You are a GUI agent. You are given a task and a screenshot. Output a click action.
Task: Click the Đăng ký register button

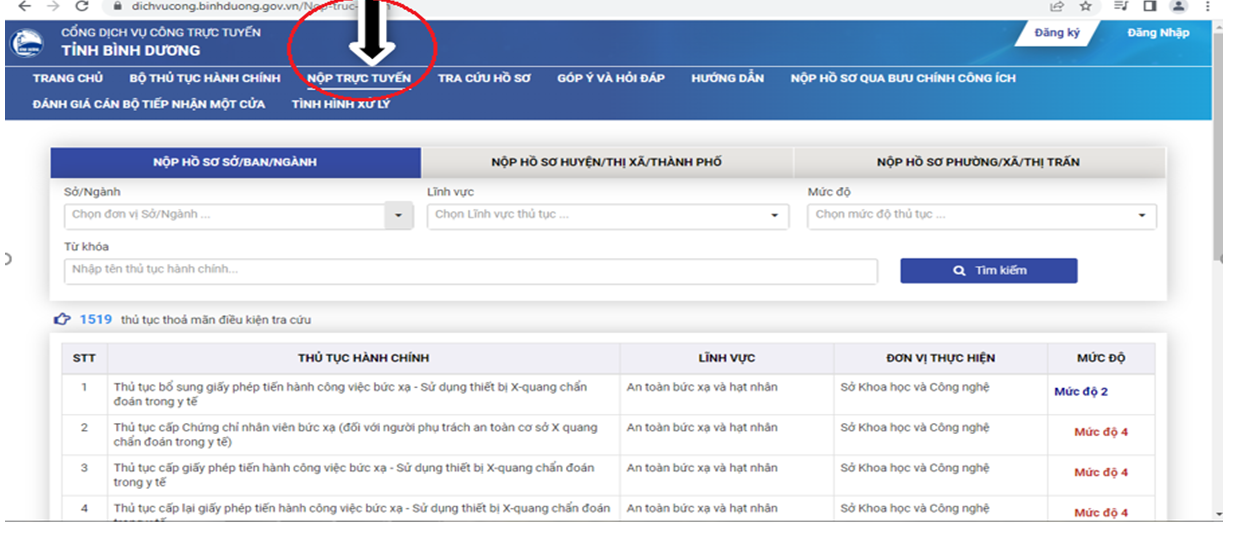click(x=1056, y=33)
